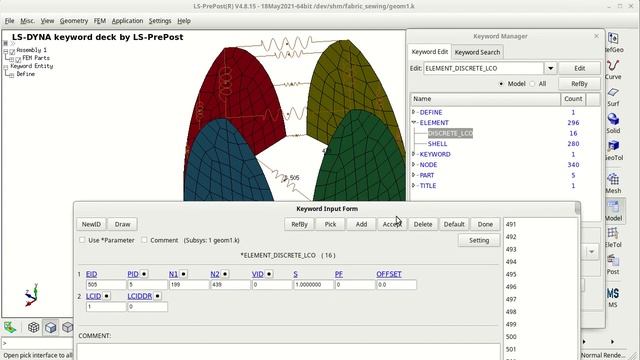Collapse the Assembly 1 tree node
640x360 pixels.
pos(6,51)
